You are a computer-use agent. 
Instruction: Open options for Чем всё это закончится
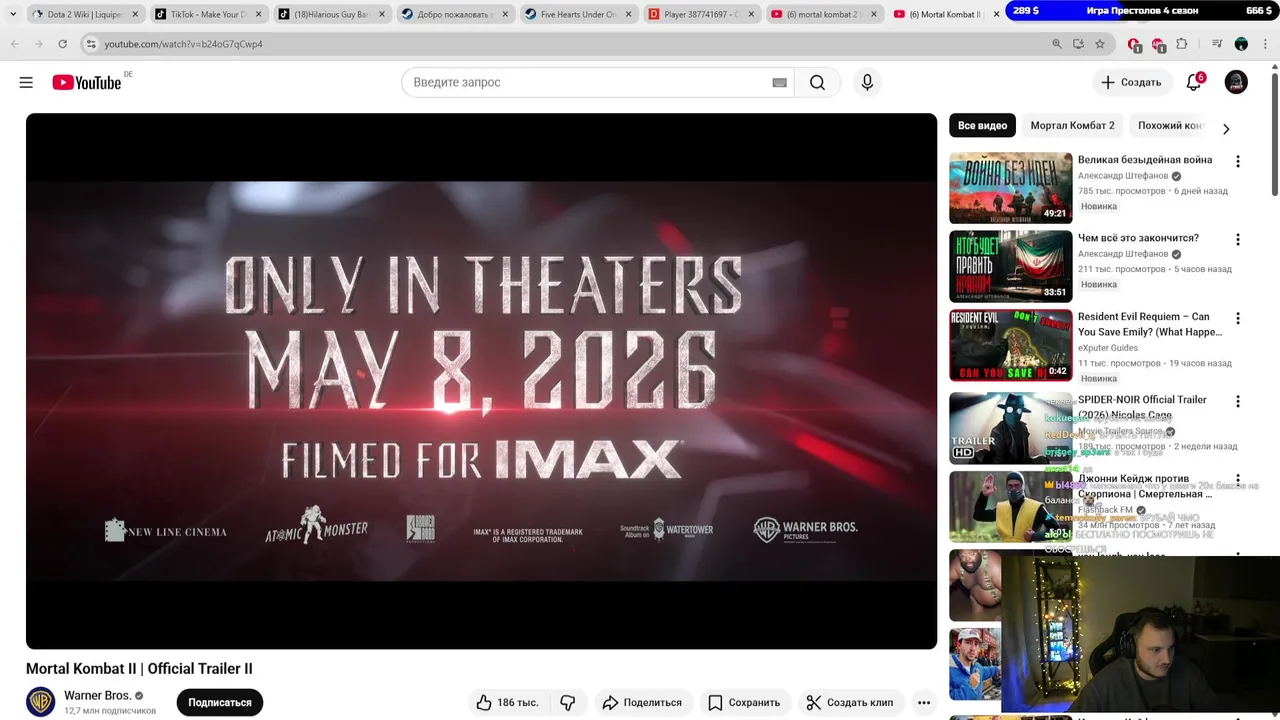(1237, 239)
